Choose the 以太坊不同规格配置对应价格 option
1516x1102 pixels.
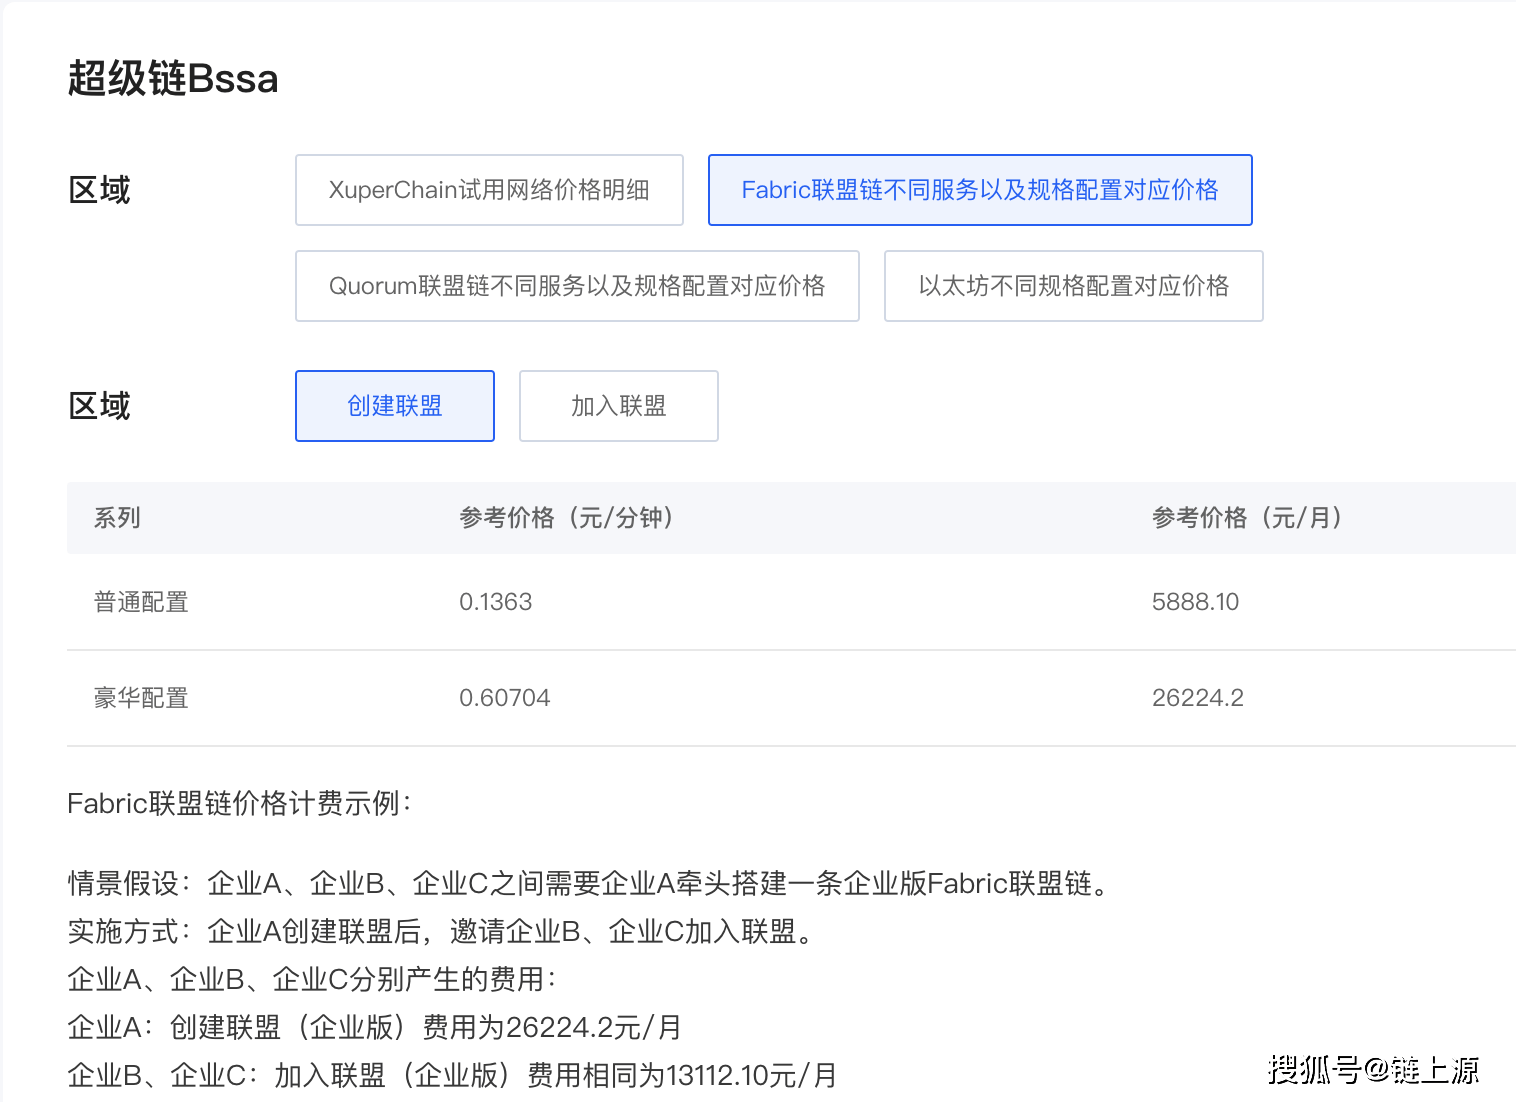1073,286
